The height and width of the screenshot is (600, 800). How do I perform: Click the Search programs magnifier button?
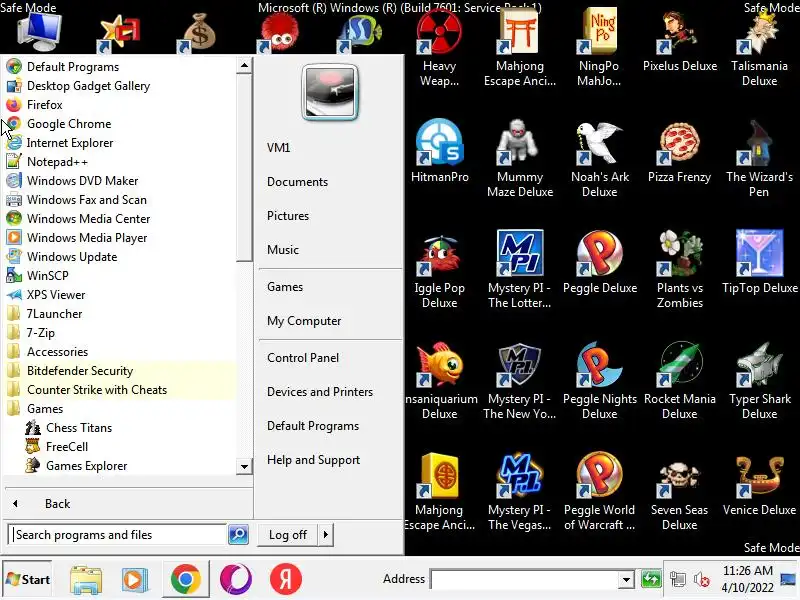click(x=238, y=535)
